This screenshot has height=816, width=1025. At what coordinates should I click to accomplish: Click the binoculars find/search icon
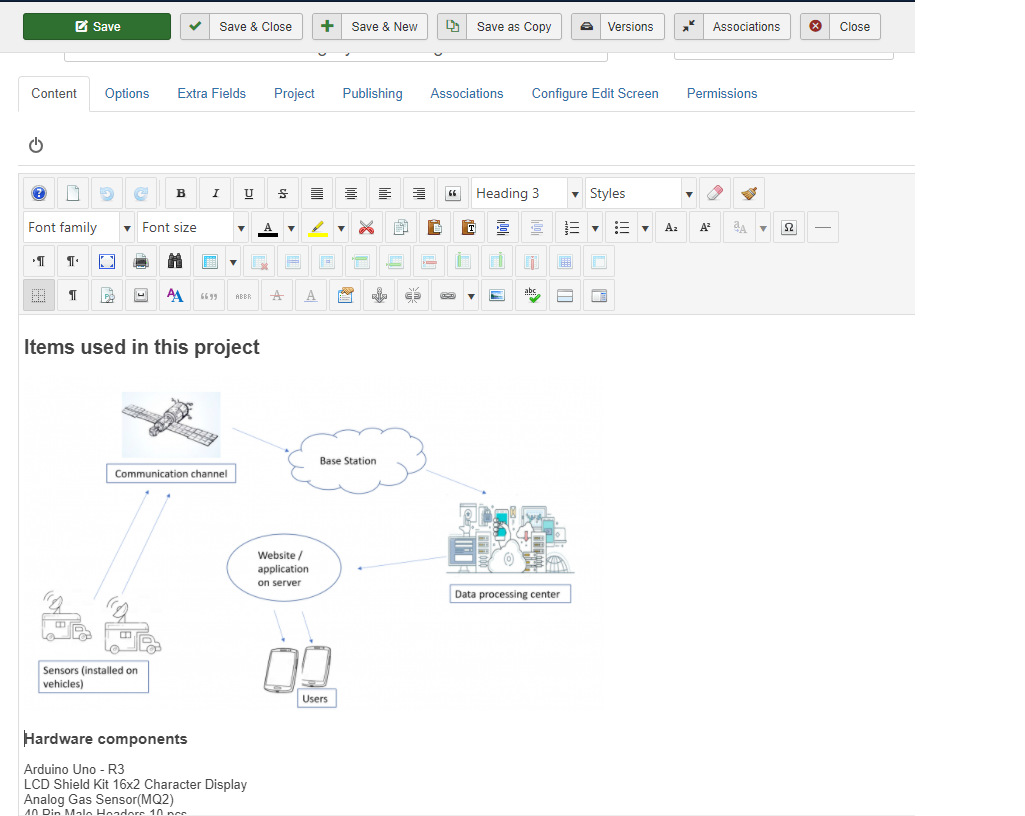[175, 262]
